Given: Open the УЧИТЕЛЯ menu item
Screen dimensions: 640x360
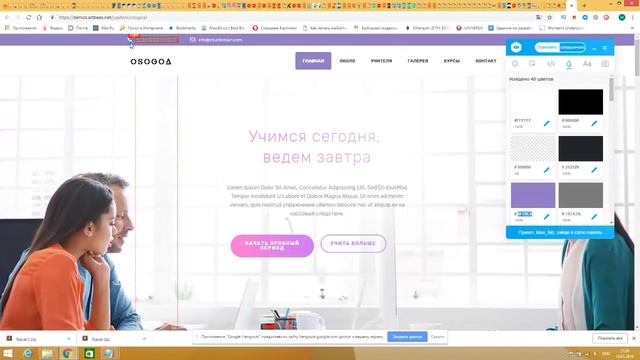Looking at the screenshot, I should pyautogui.click(x=381, y=61).
